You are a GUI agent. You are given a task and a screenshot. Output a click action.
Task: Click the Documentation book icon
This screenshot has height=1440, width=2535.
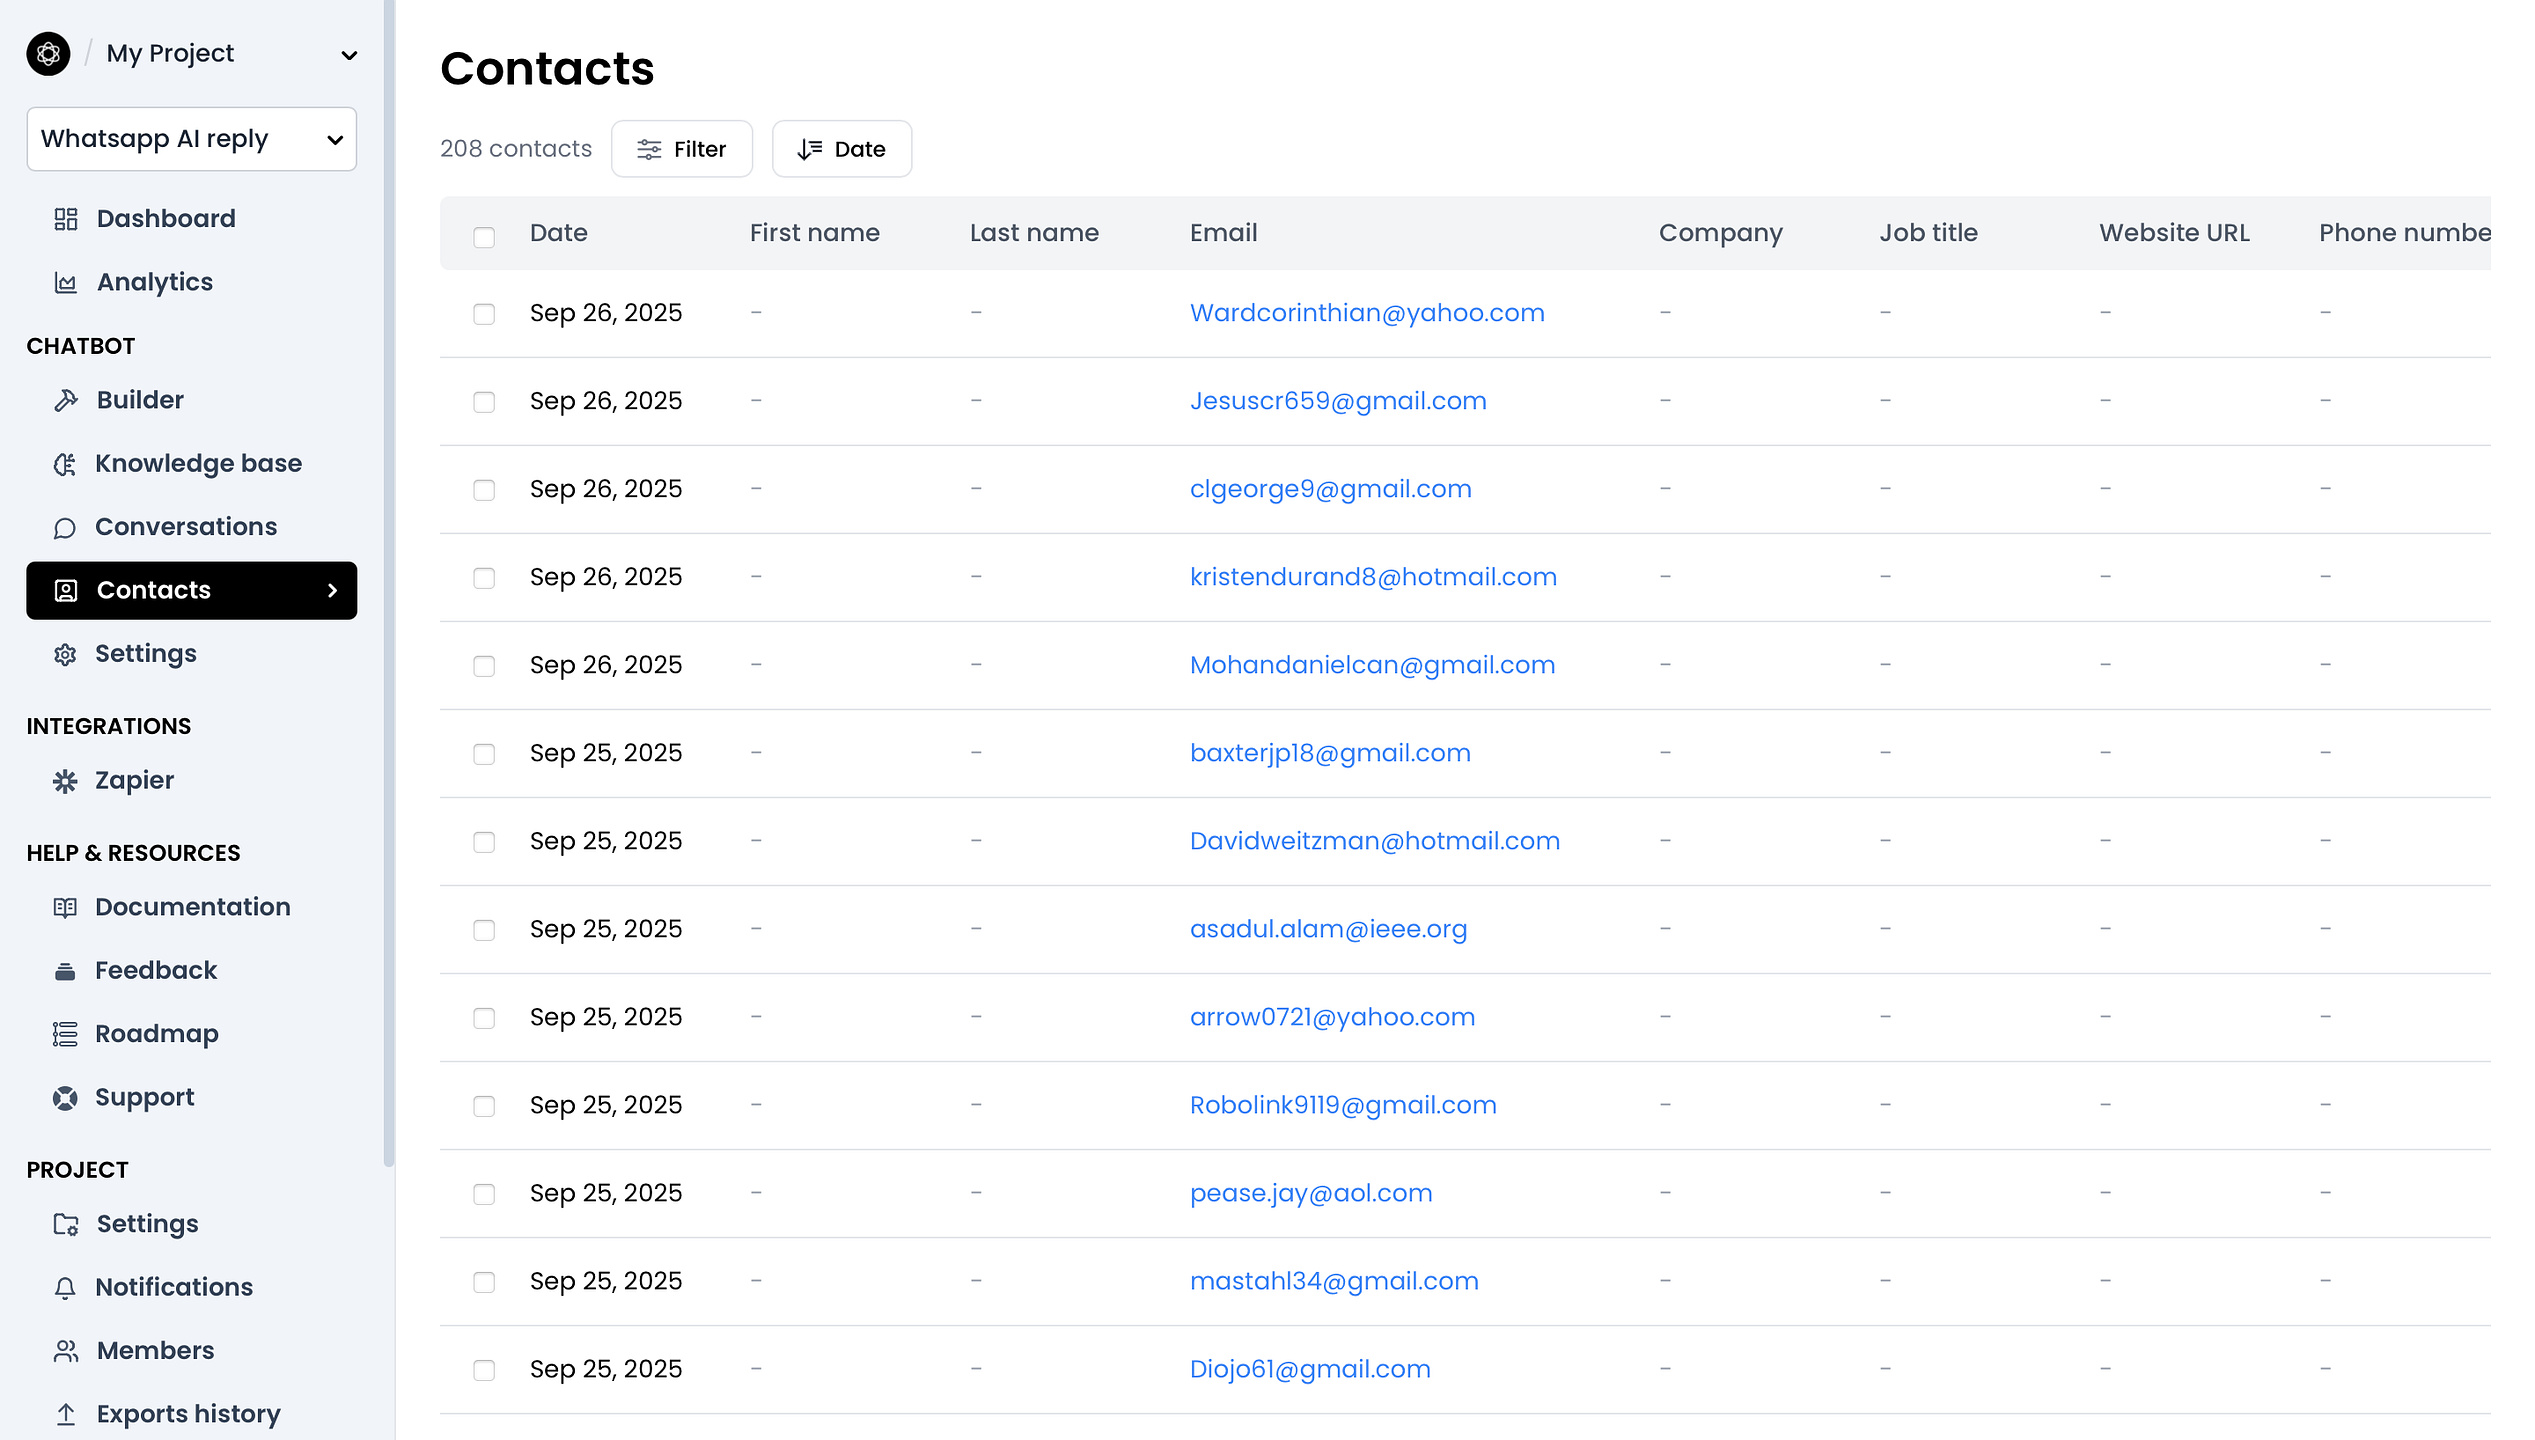pyautogui.click(x=65, y=908)
